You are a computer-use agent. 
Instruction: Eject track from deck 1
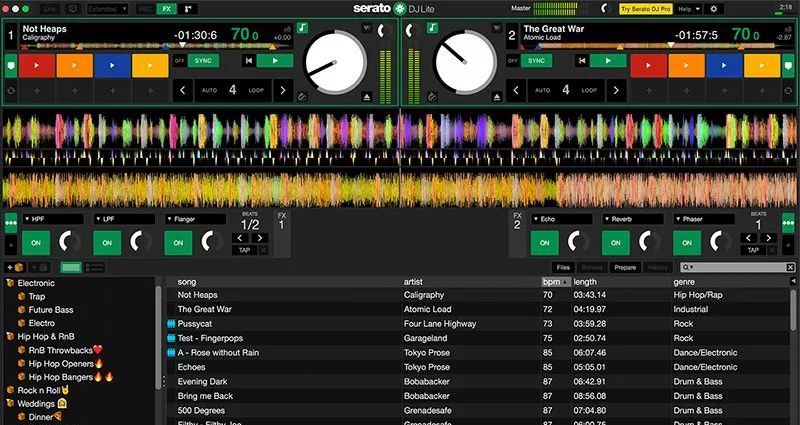(365, 97)
